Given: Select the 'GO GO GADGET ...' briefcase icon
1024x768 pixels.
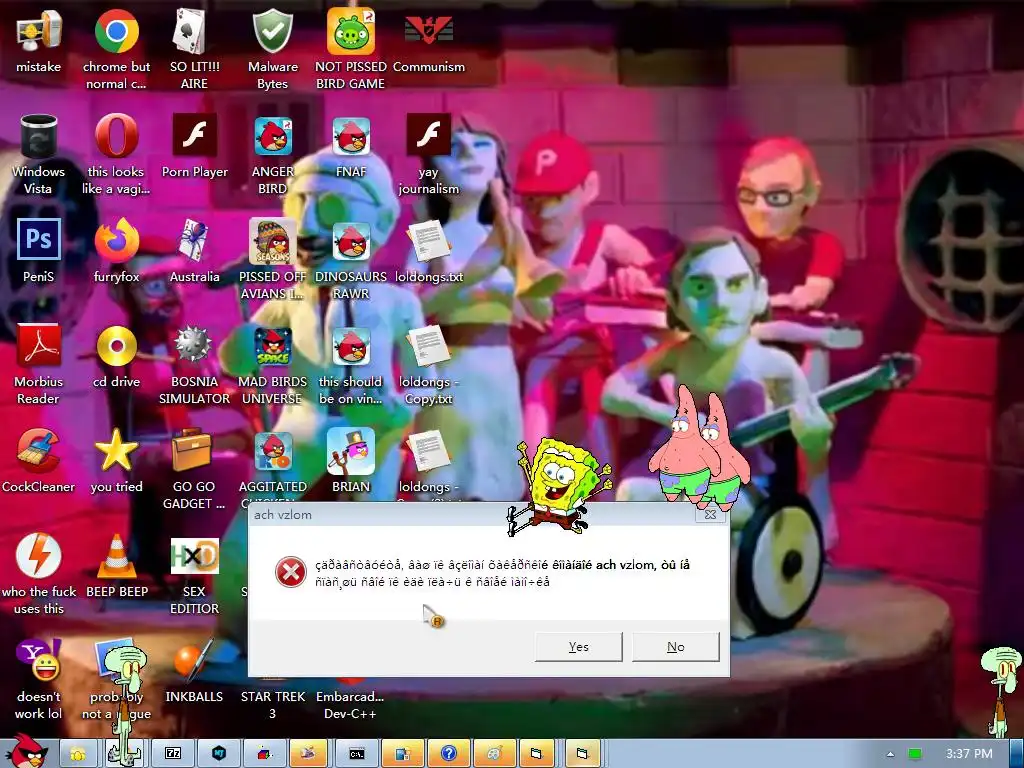Looking at the screenshot, I should tap(193, 451).
